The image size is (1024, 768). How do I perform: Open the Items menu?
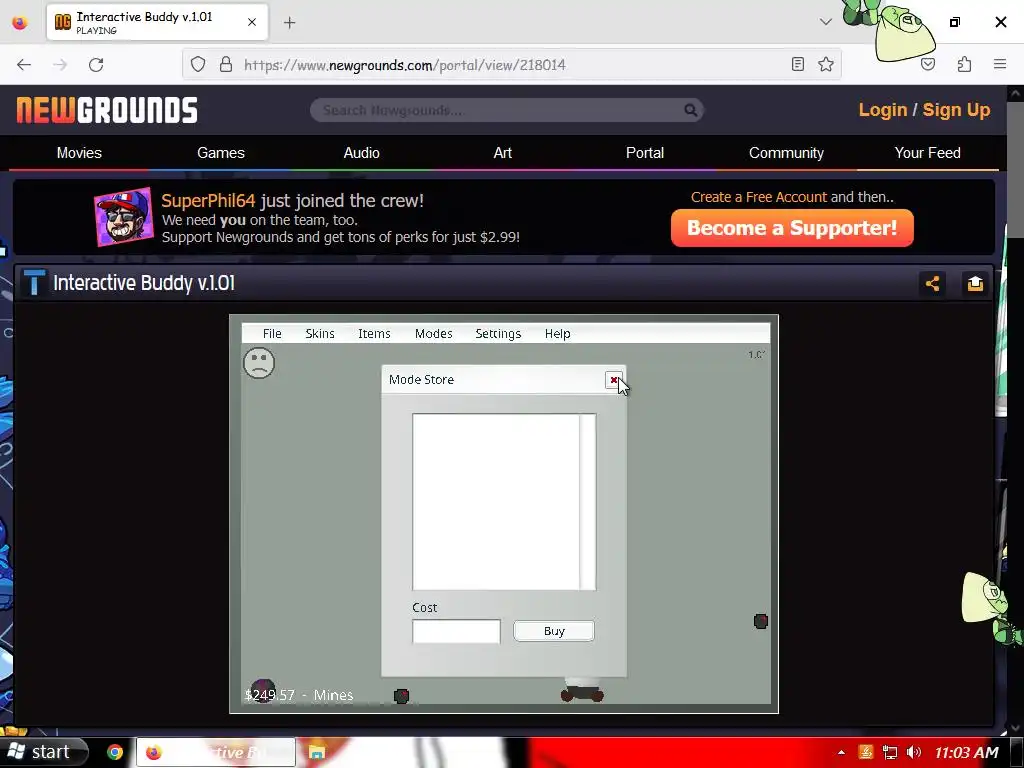pos(374,334)
